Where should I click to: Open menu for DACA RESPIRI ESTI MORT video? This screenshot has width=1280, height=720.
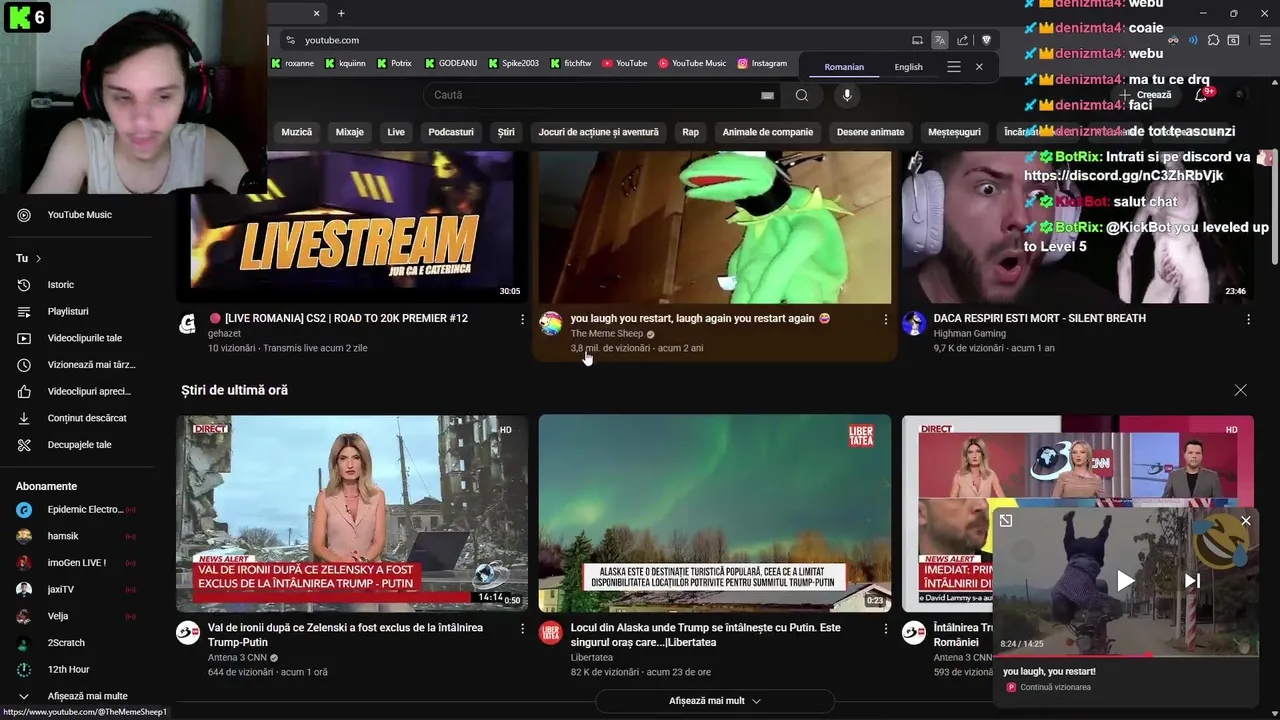tap(1248, 319)
